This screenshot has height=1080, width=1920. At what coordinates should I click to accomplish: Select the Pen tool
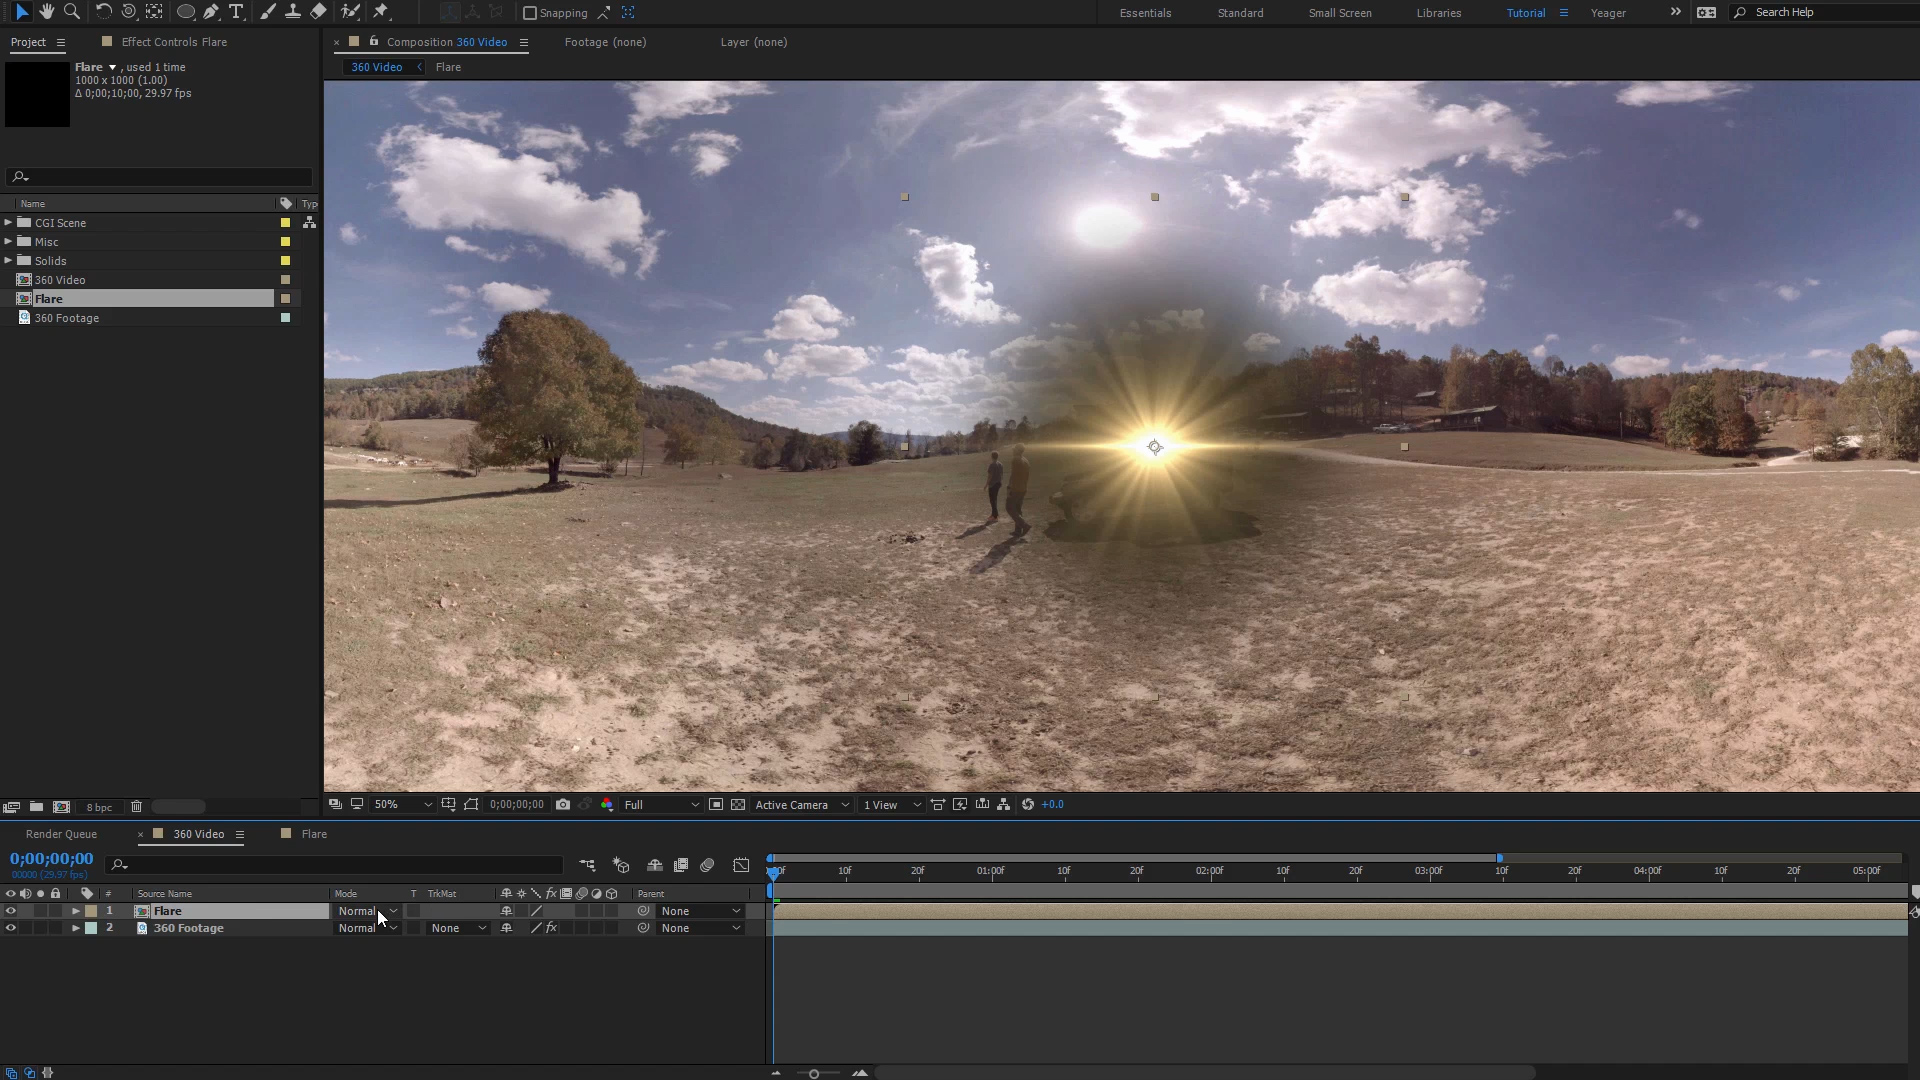pyautogui.click(x=212, y=12)
